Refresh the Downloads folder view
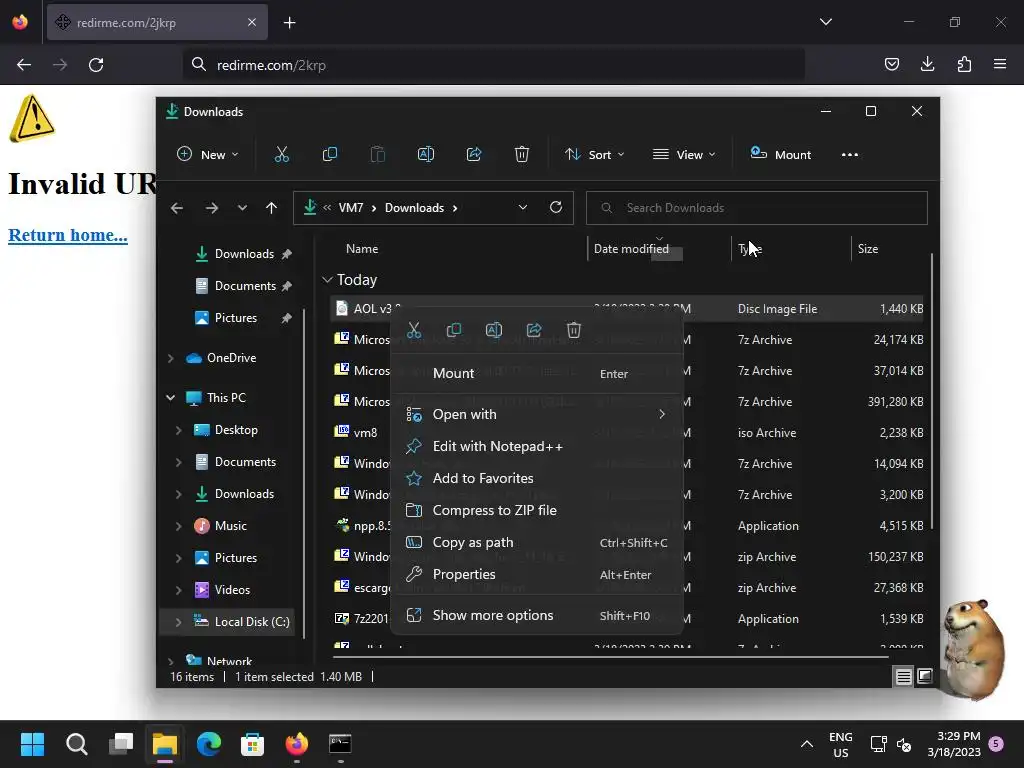 point(556,207)
